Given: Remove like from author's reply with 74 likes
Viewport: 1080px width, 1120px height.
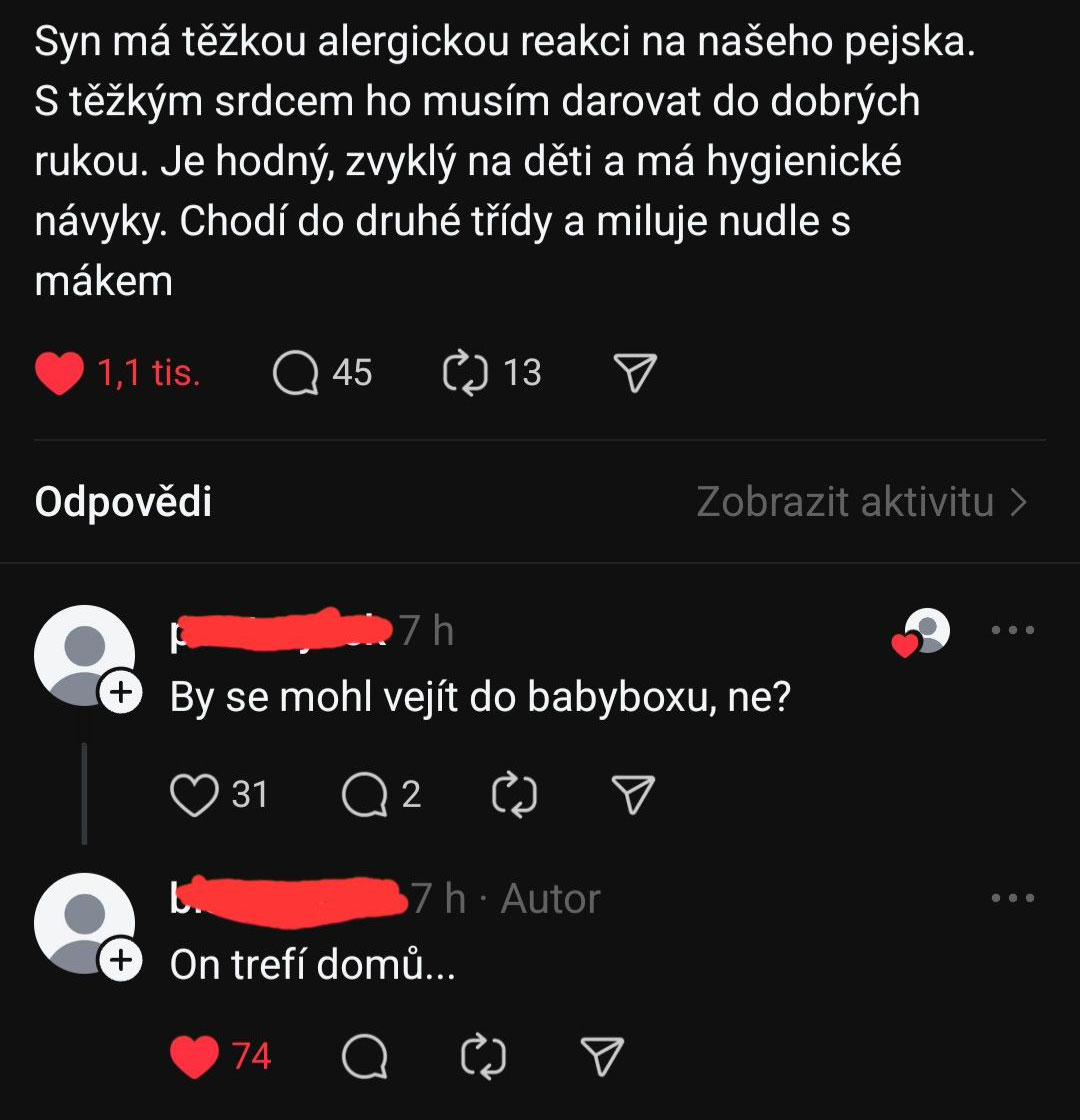Looking at the screenshot, I should [194, 1057].
